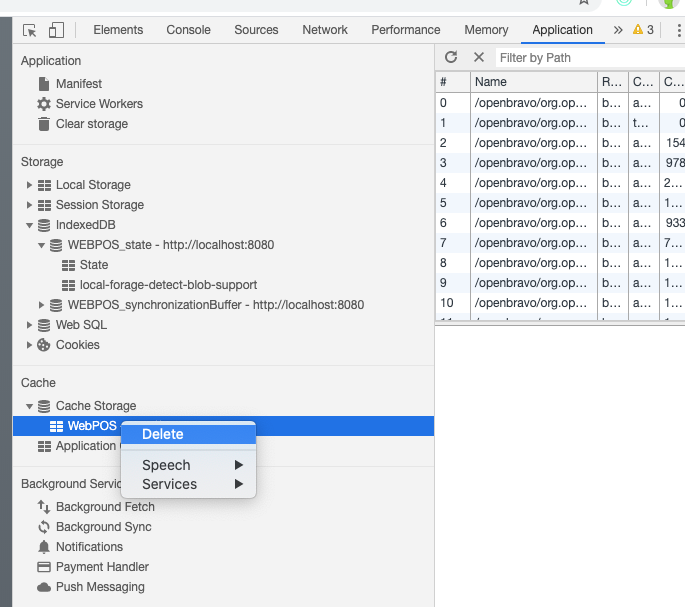Screen dimensions: 685x607
Task: Open the Manifest file item
Action: tap(78, 84)
